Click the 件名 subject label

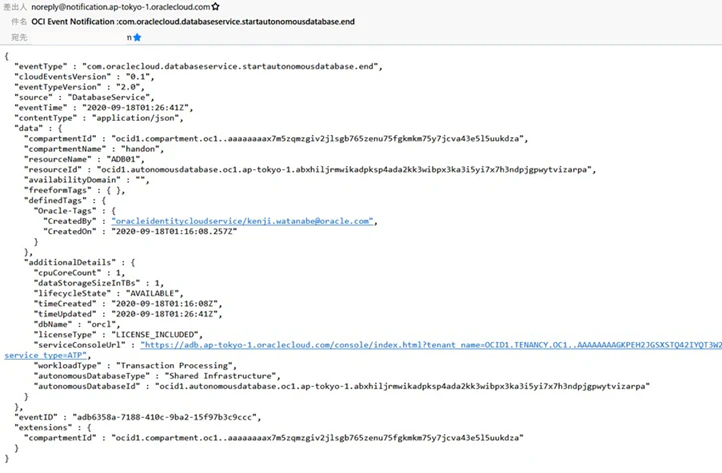pos(19,22)
